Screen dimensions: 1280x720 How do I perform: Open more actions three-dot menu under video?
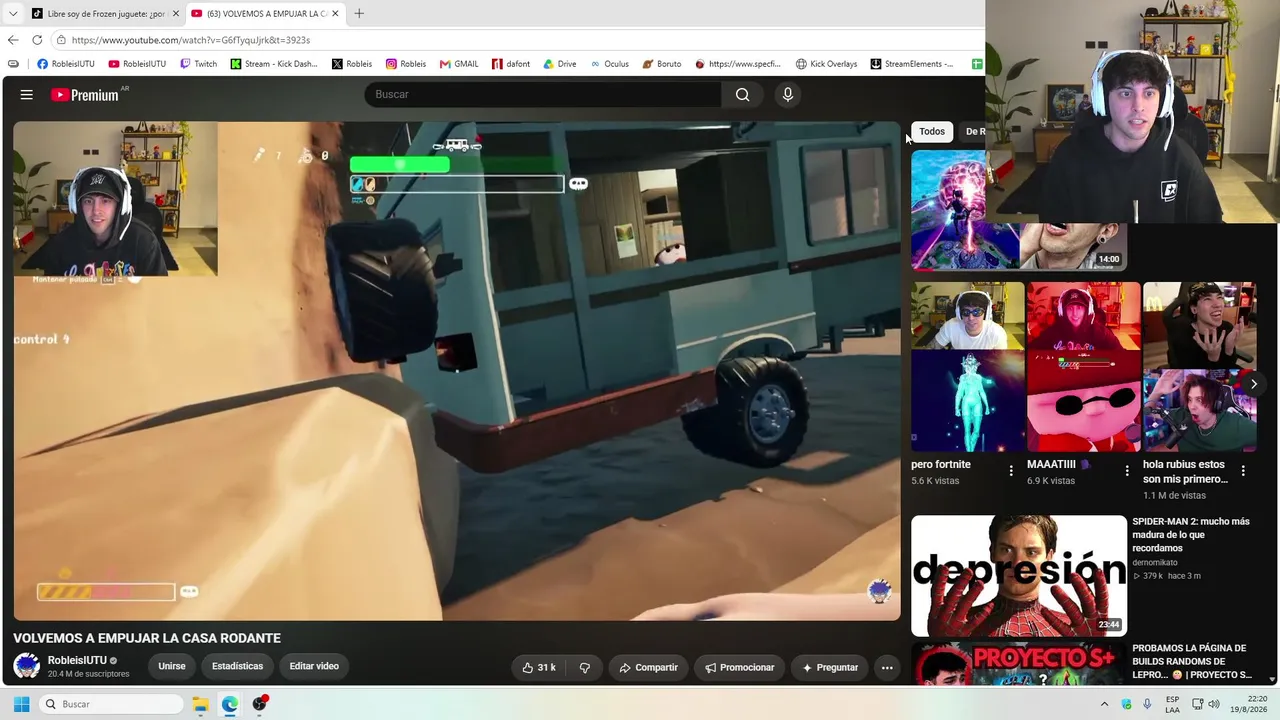(x=887, y=668)
